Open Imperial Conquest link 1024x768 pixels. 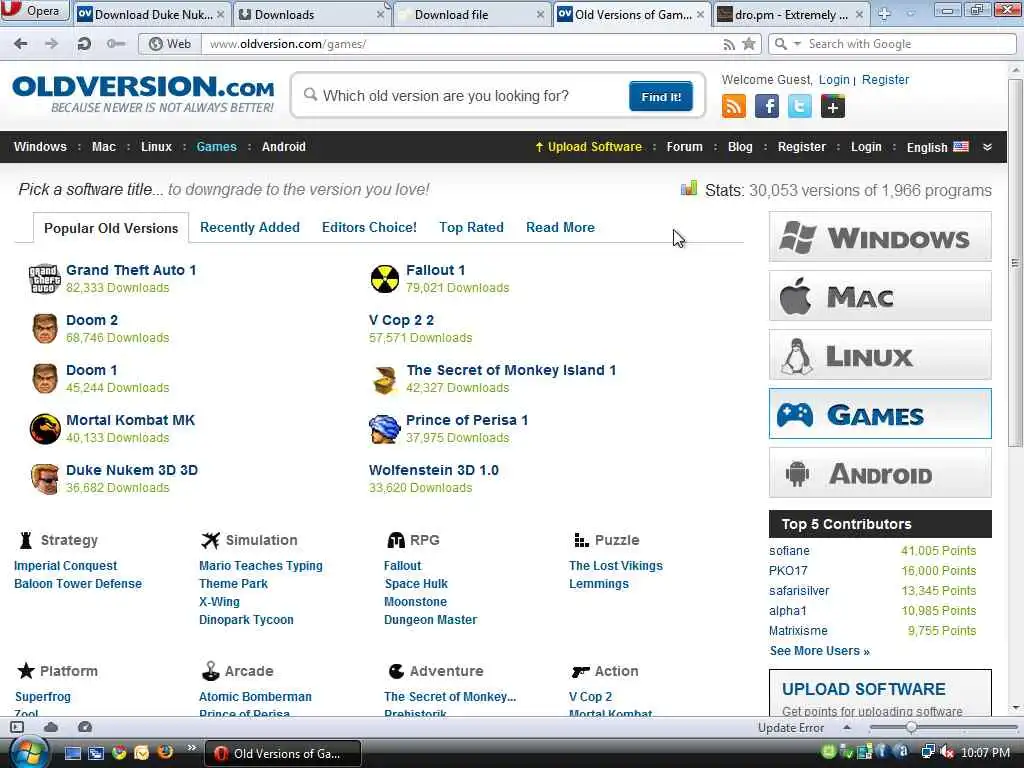pos(65,566)
